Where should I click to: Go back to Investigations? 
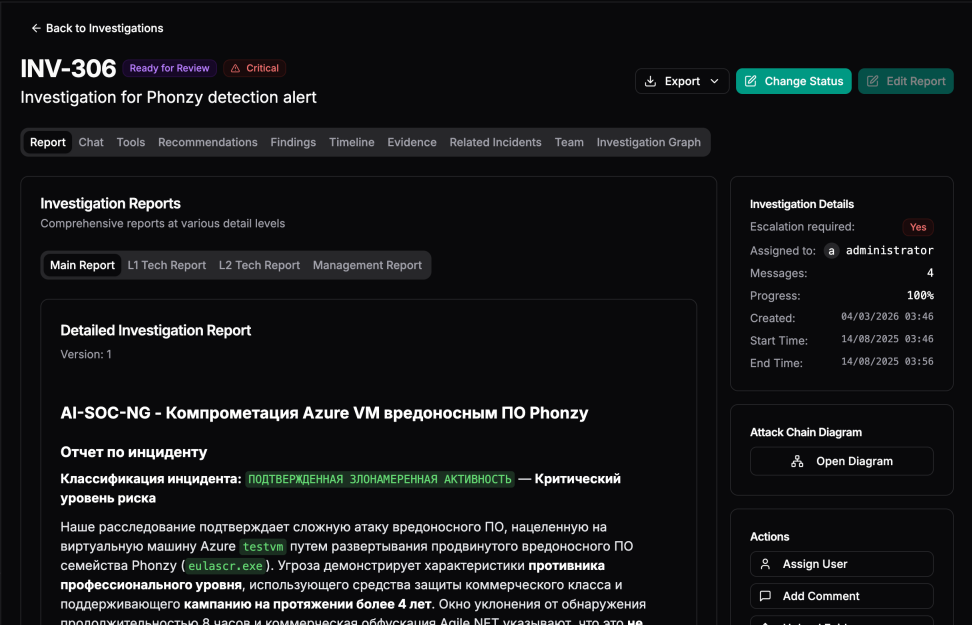tap(97, 28)
